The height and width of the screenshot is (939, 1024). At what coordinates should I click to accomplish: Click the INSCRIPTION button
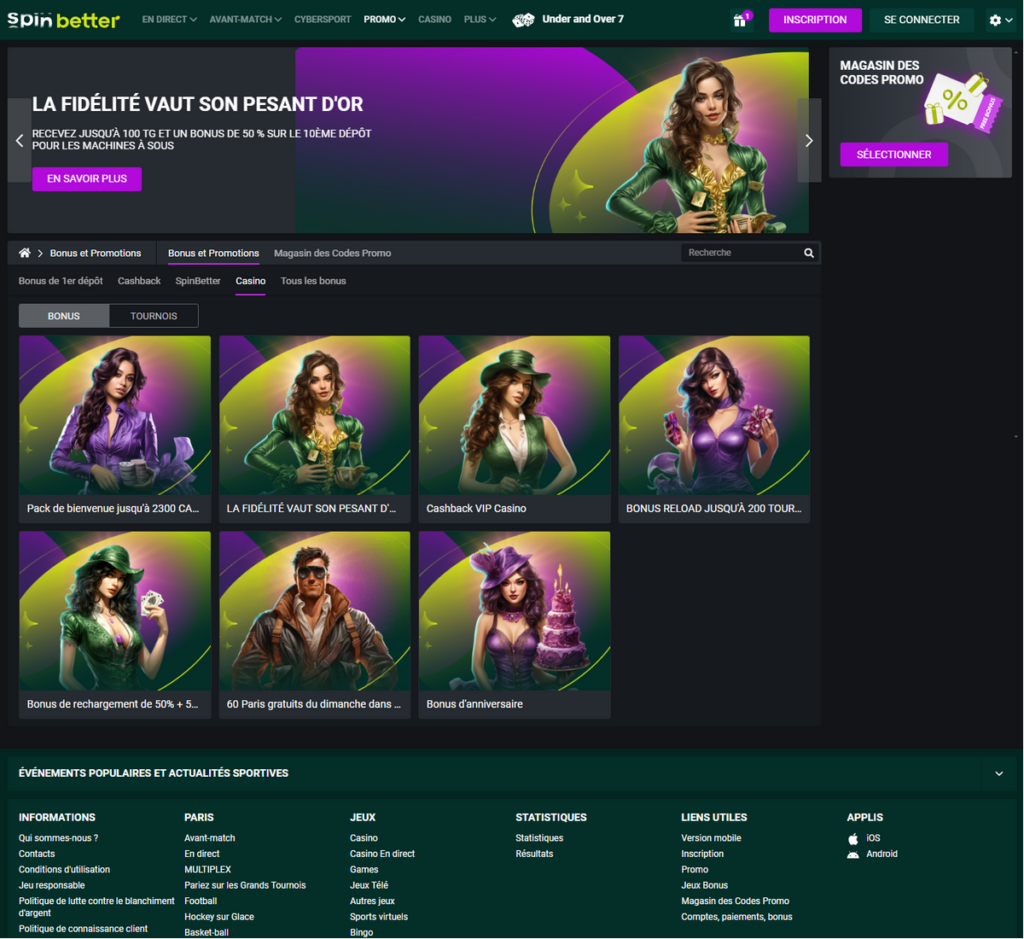pyautogui.click(x=815, y=20)
